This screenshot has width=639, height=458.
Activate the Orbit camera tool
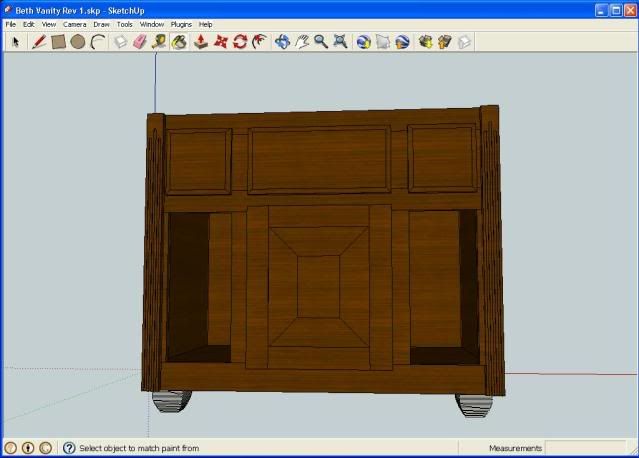[282, 42]
